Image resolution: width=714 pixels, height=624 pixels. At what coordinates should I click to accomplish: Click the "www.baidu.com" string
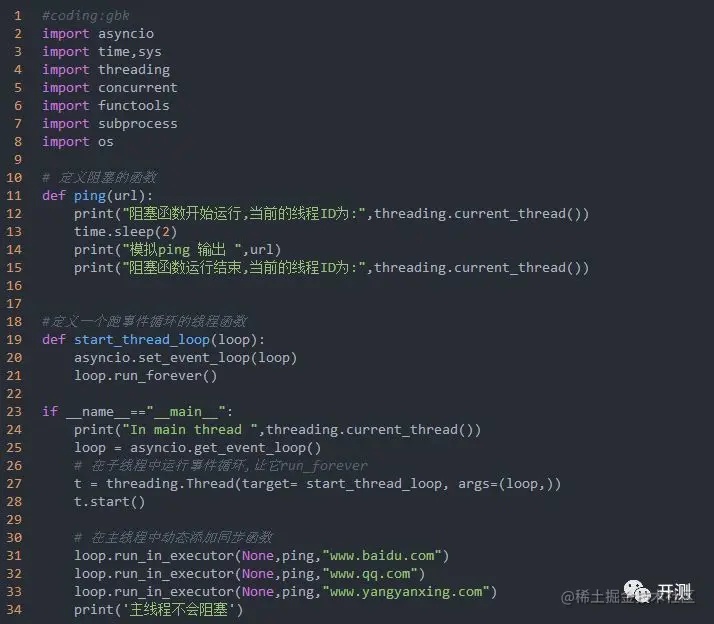point(382,556)
